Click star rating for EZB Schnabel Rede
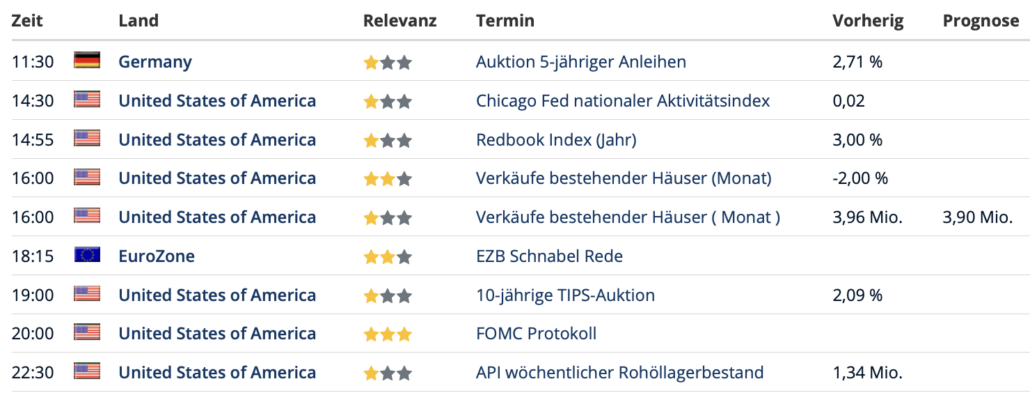The image size is (1030, 393). [x=388, y=257]
